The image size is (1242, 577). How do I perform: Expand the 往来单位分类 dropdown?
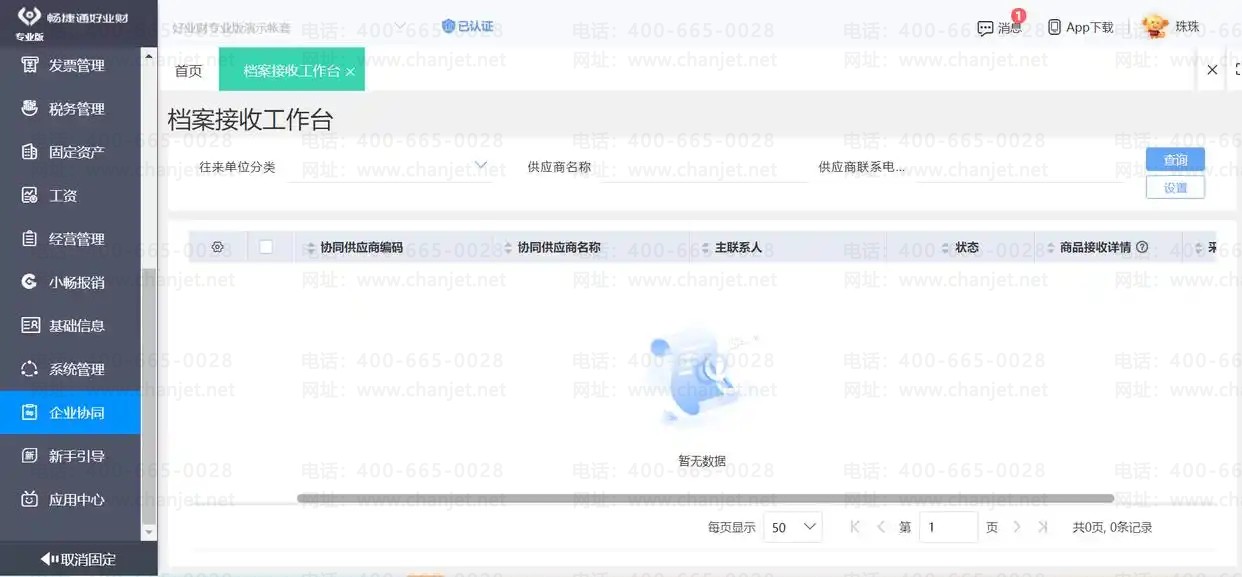[x=390, y=166]
